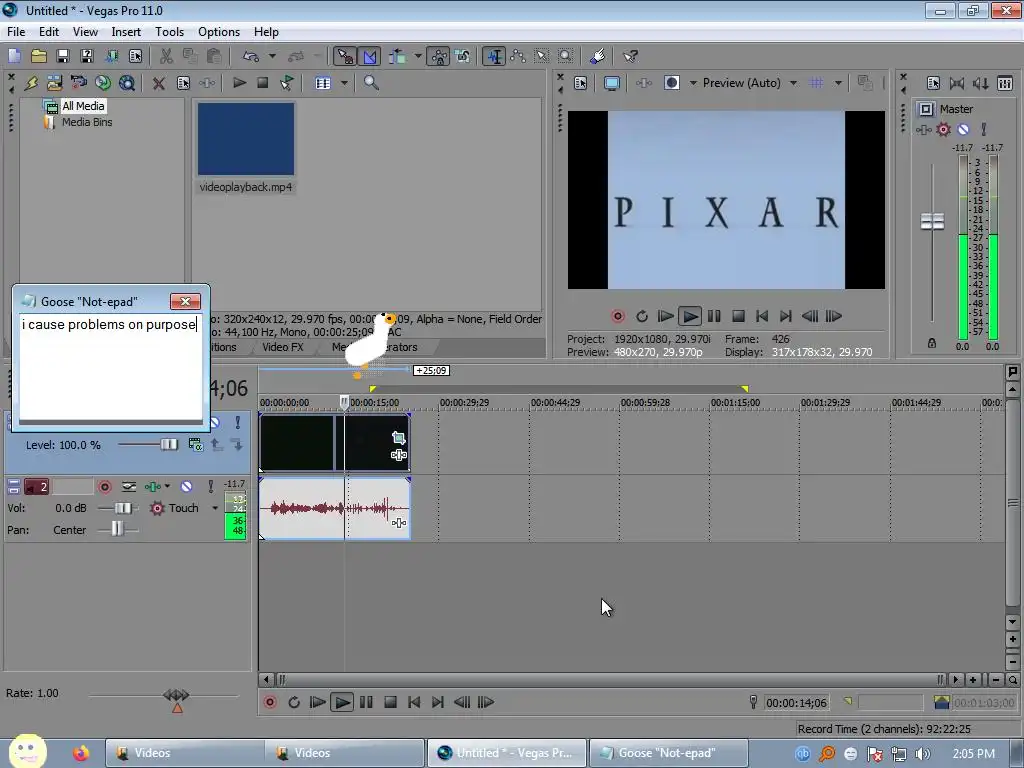
Task: Pause playback in timeline transport bar
Action: 366,702
